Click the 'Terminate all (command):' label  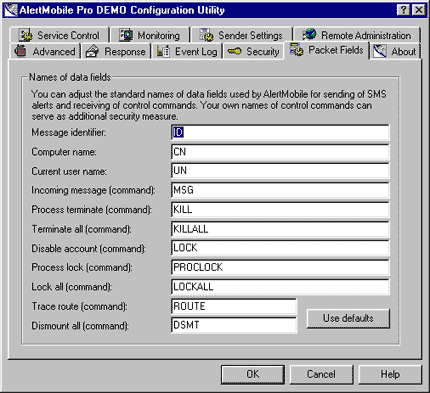tap(82, 229)
